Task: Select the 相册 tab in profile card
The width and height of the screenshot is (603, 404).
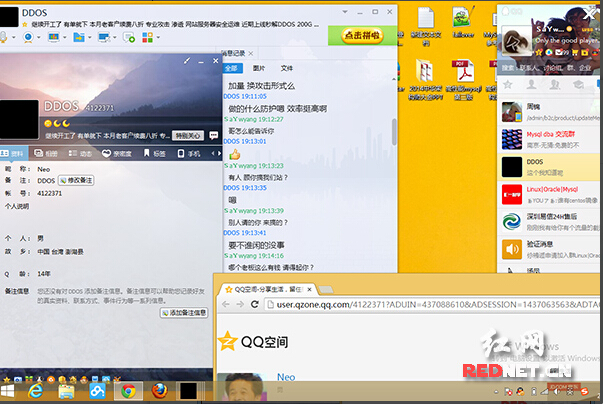Action: click(51, 154)
